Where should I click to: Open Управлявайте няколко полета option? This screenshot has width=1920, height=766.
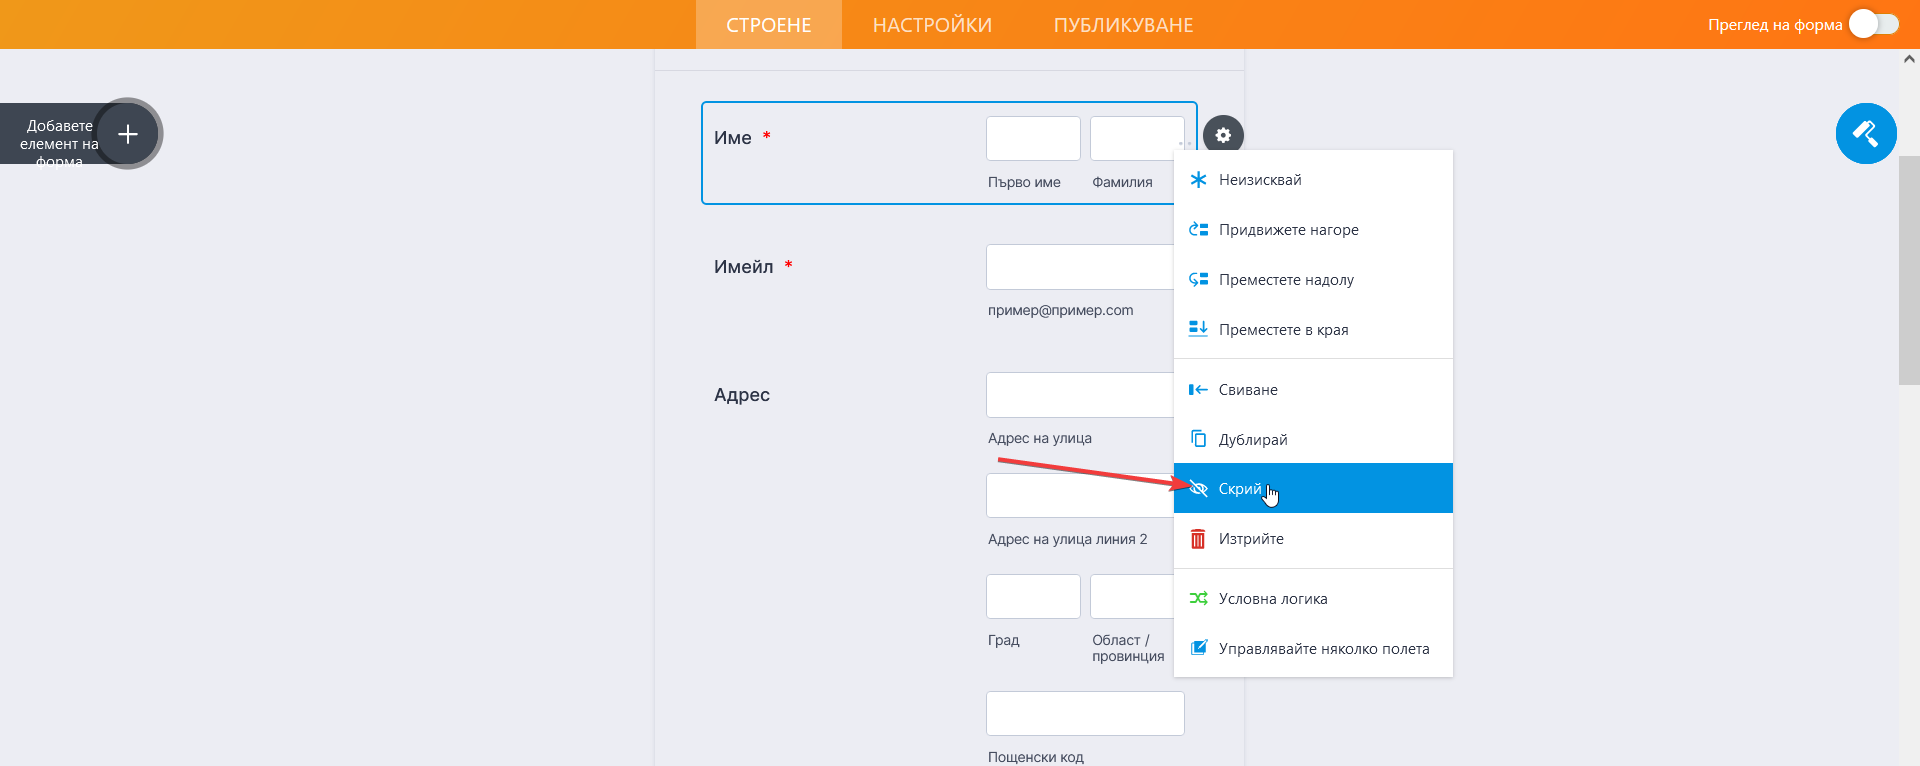click(x=1323, y=649)
